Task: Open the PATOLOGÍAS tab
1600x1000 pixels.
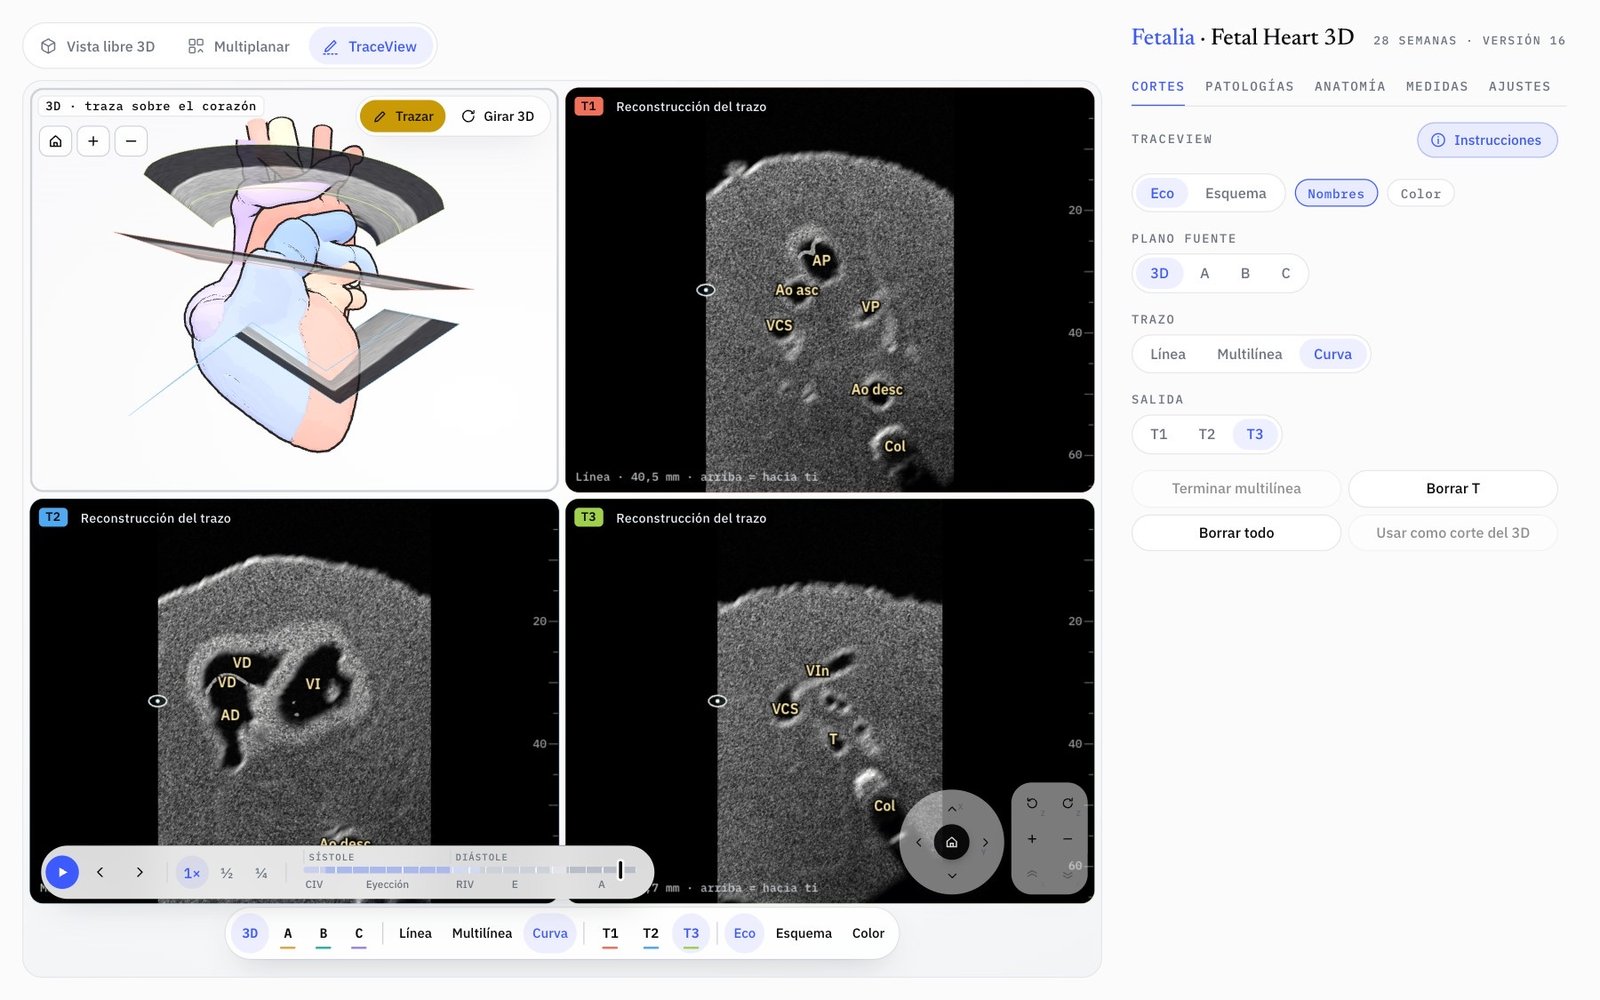Action: click(1249, 87)
